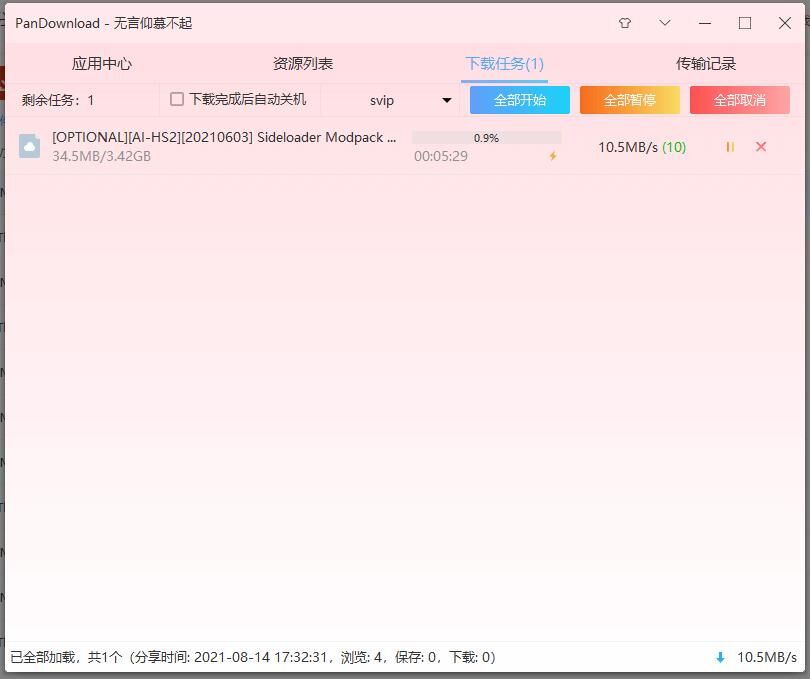Click the PanDownload window title text
Screen dimensions: 810x679
[x=104, y=23]
